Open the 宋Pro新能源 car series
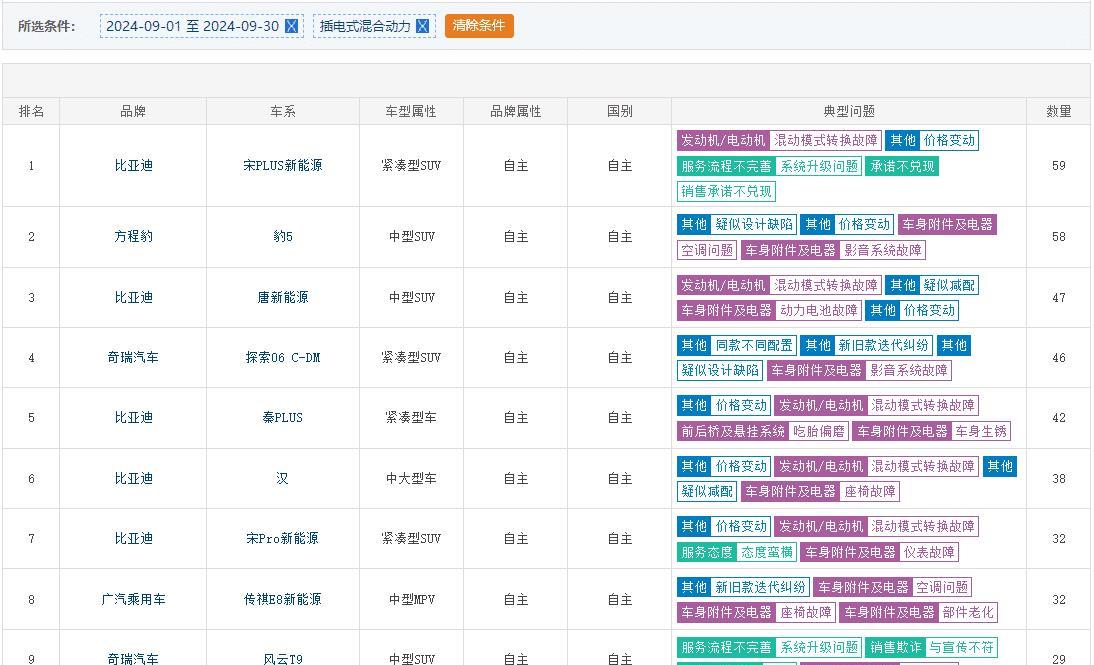Image resolution: width=1094 pixels, height=665 pixels. pyautogui.click(x=283, y=539)
